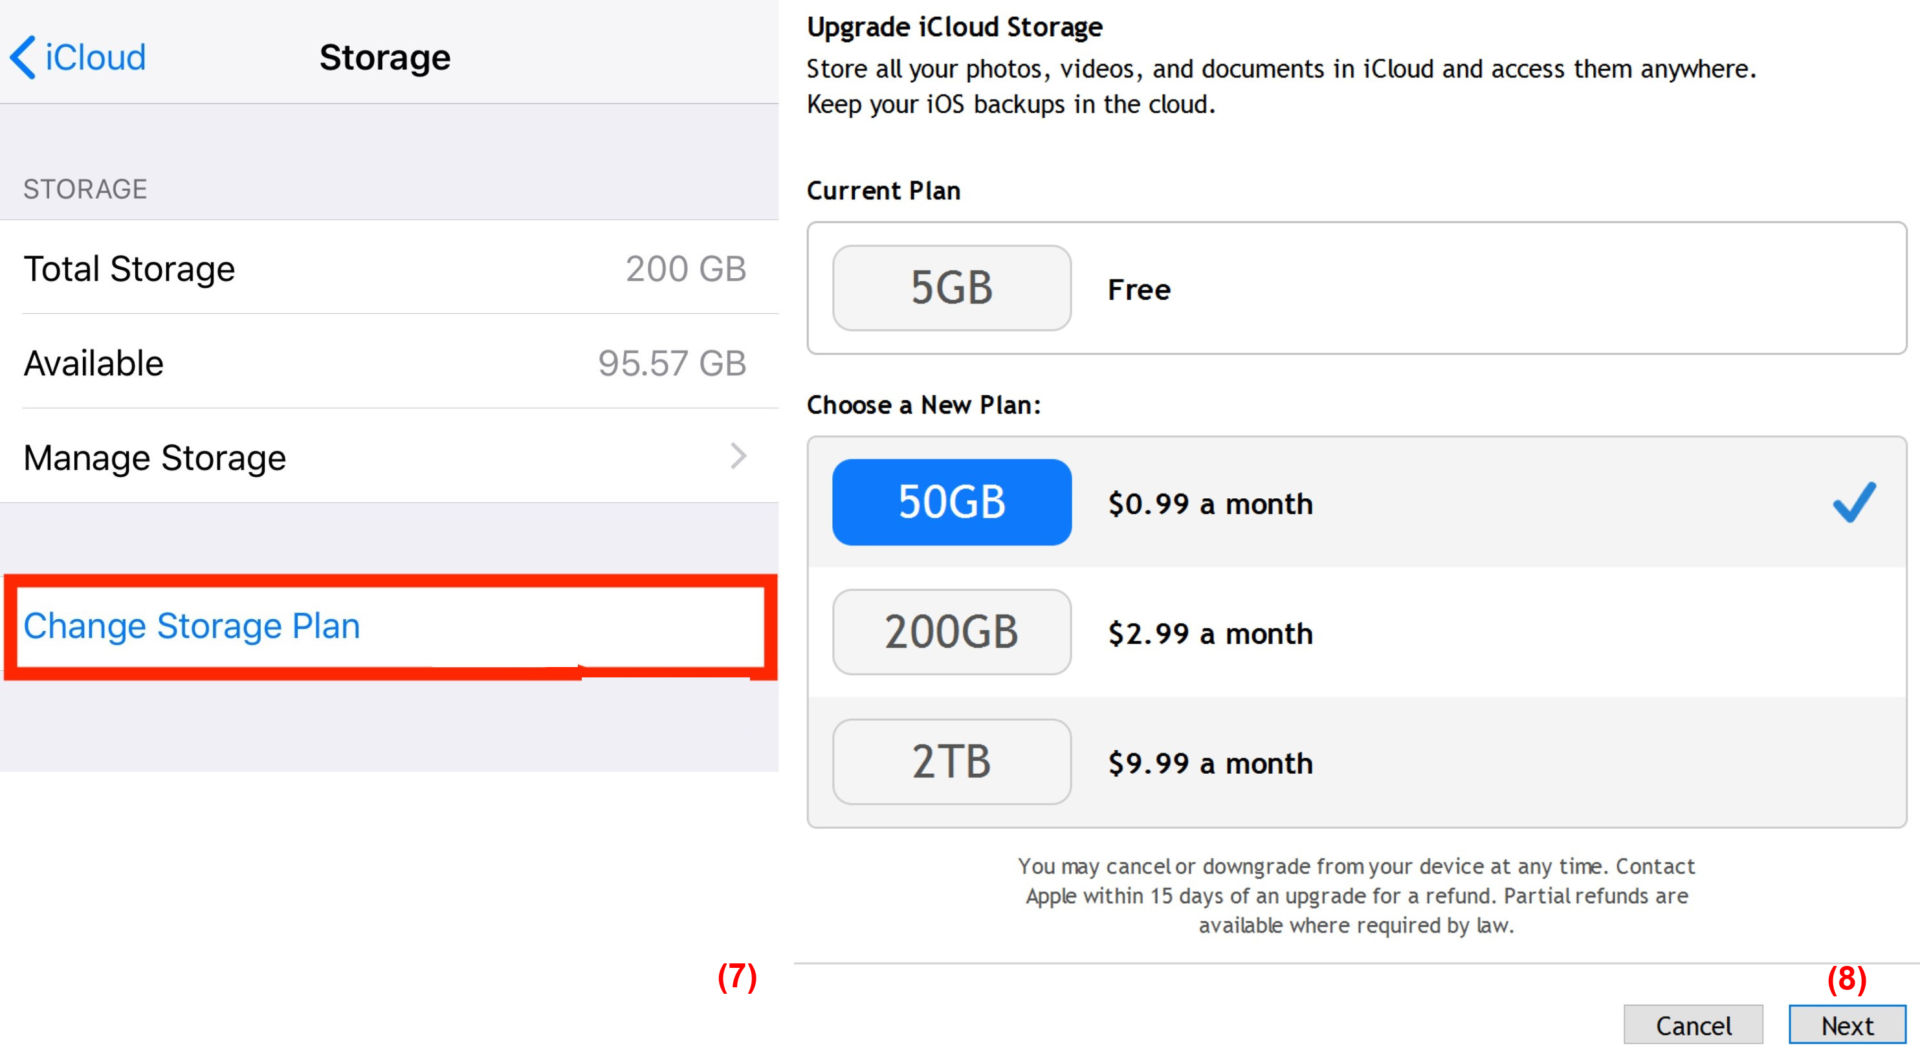This screenshot has height=1052, width=1920.
Task: Click the 5GB current plan box
Action: click(951, 288)
